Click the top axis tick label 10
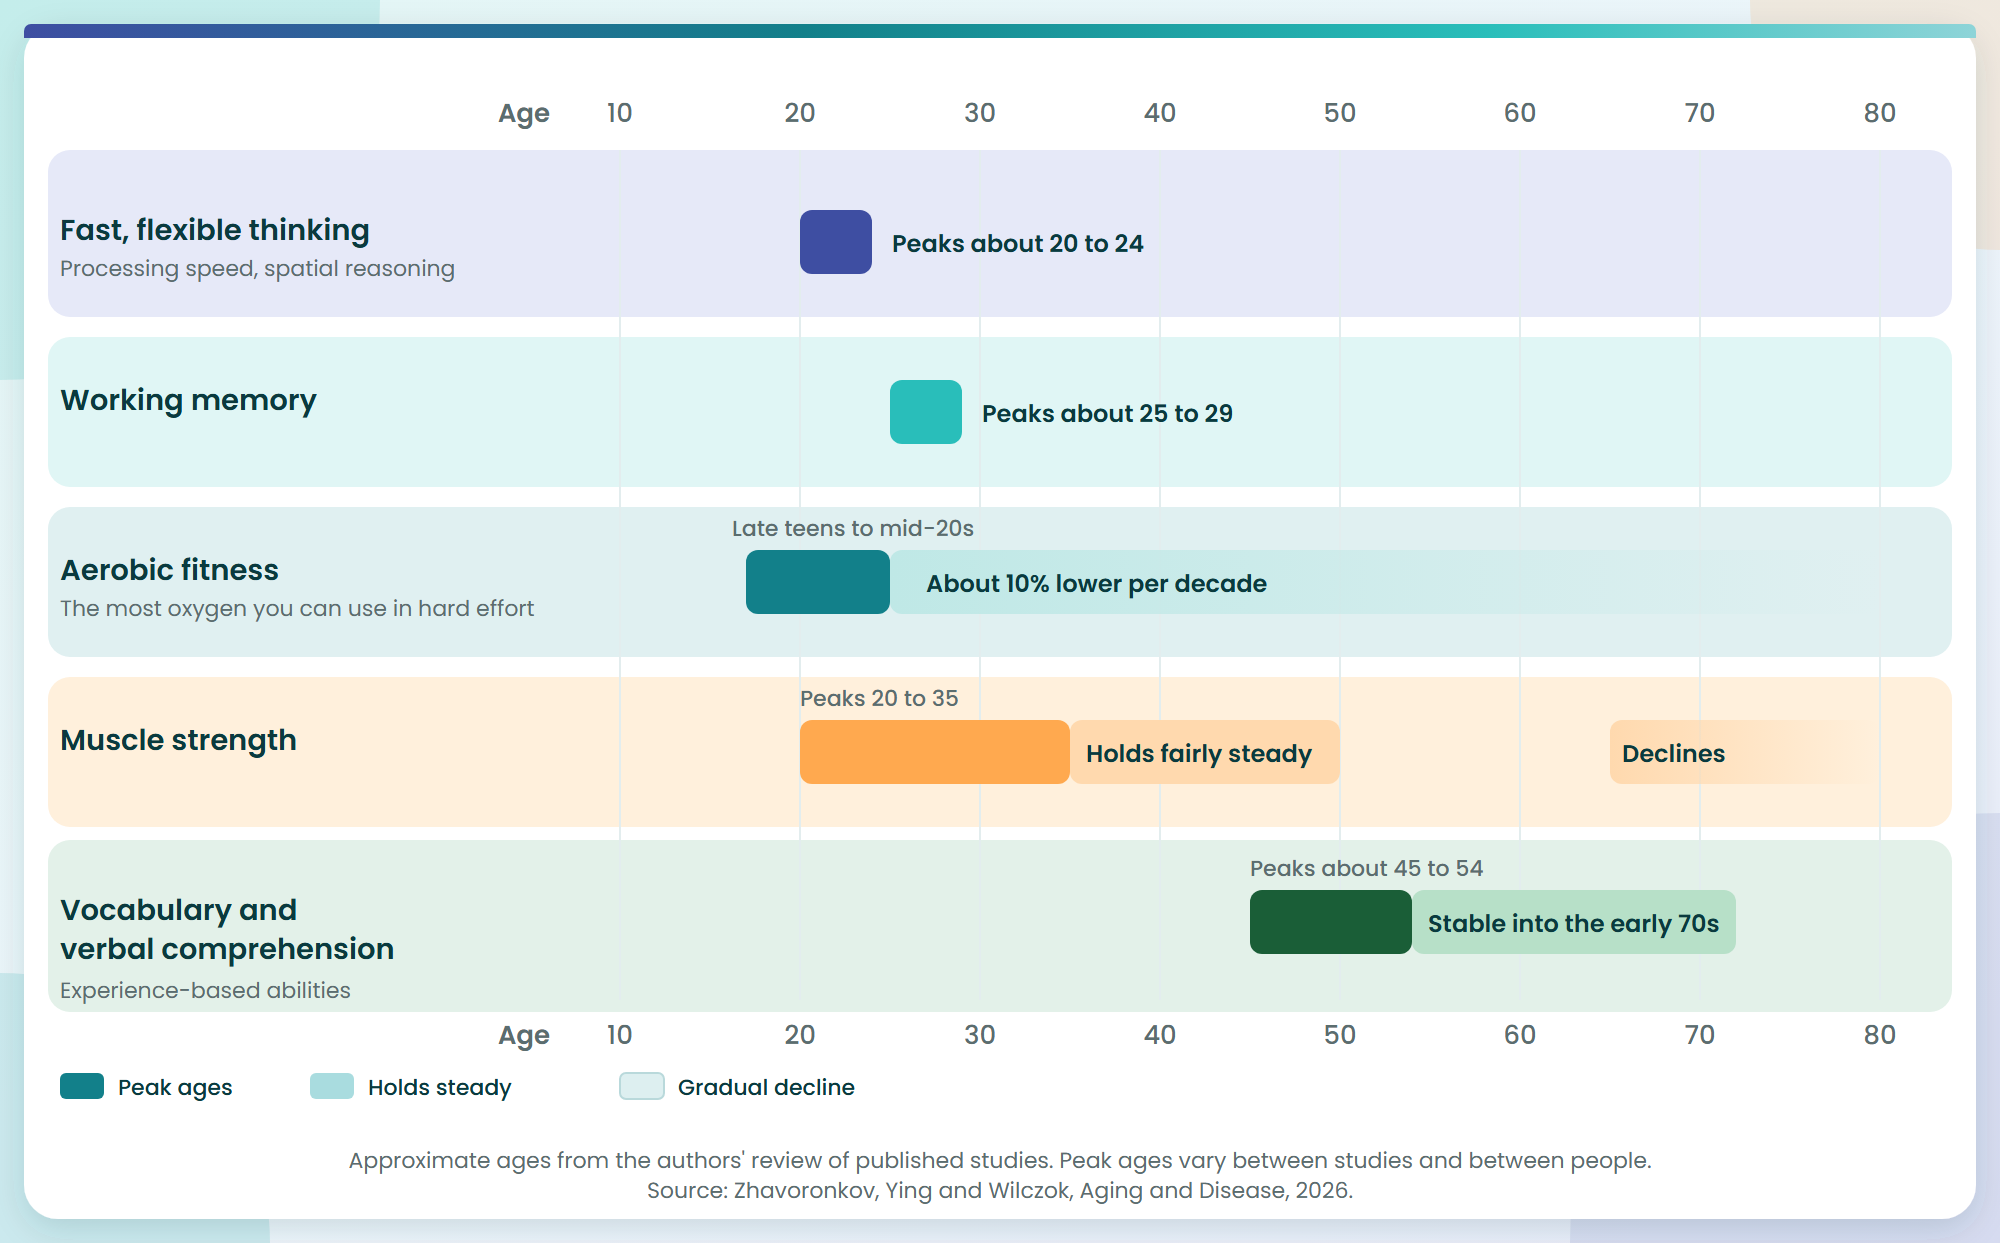Screen dimensions: 2000x1243 620,113
